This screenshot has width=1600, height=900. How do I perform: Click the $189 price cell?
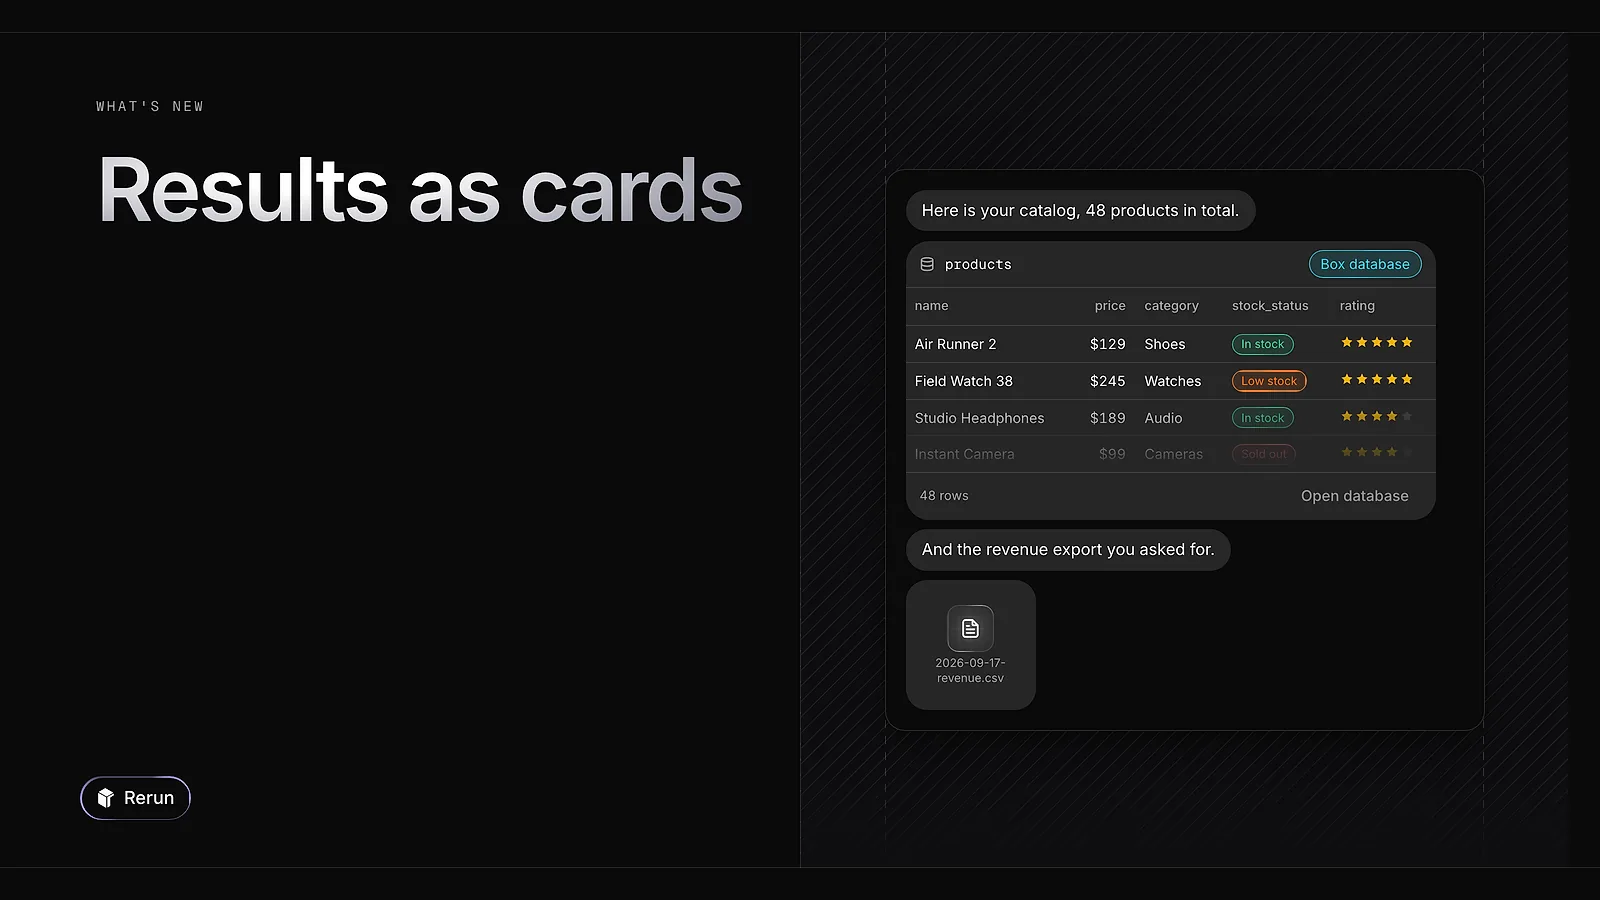pos(1107,418)
